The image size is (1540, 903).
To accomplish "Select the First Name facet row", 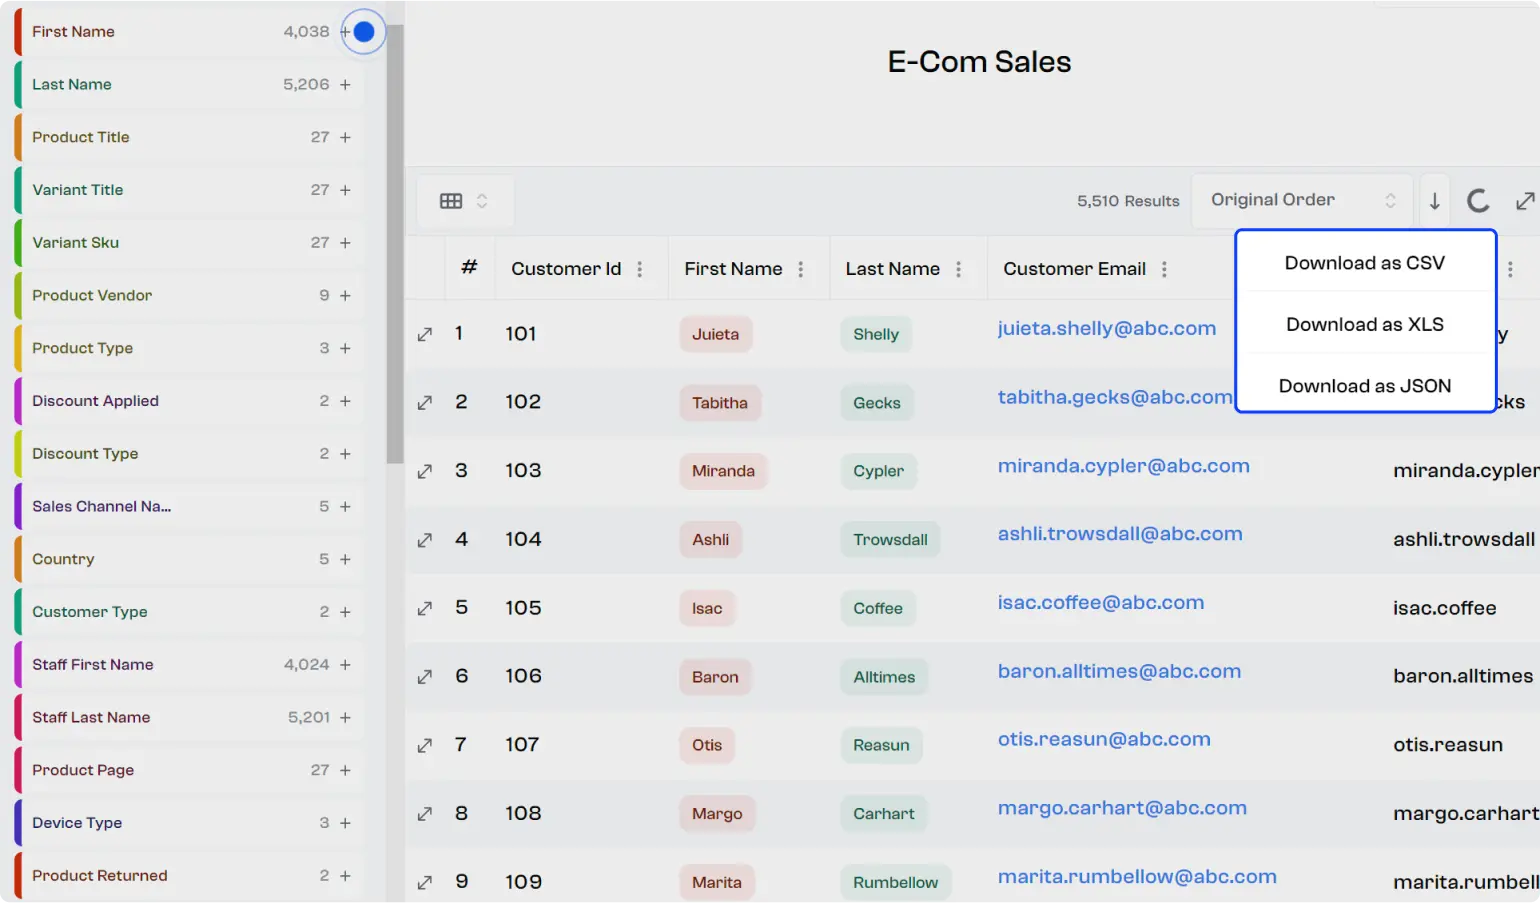I will click(x=189, y=32).
